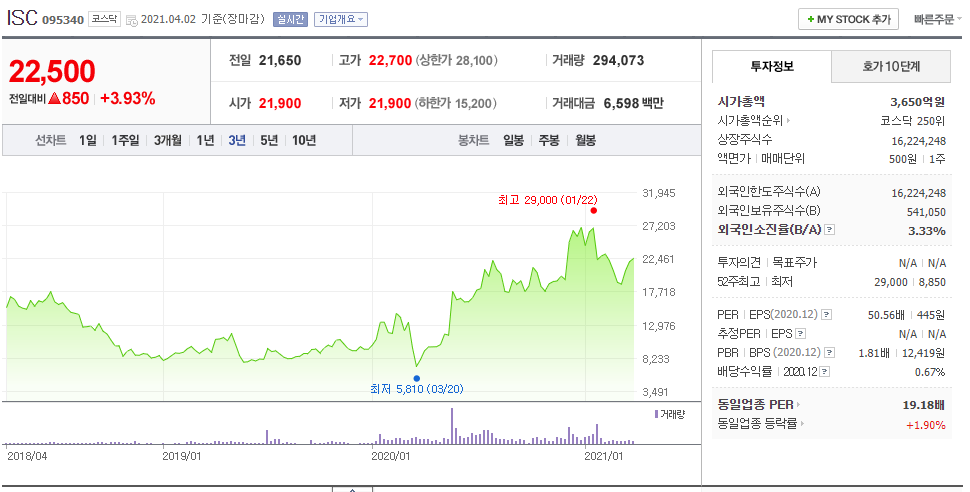Show the 주봉 weekly candle chart
This screenshot has width=970, height=492.
pyautogui.click(x=549, y=140)
